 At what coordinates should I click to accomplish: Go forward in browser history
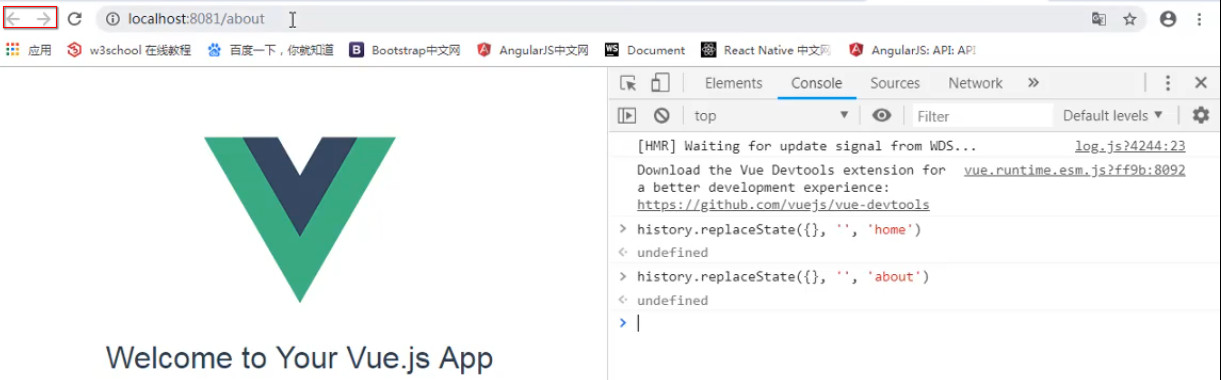(43, 19)
